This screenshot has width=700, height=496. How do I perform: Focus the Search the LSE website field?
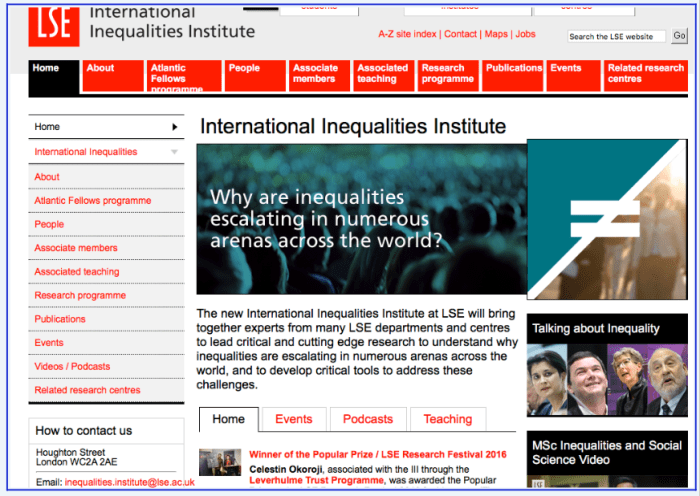[615, 36]
